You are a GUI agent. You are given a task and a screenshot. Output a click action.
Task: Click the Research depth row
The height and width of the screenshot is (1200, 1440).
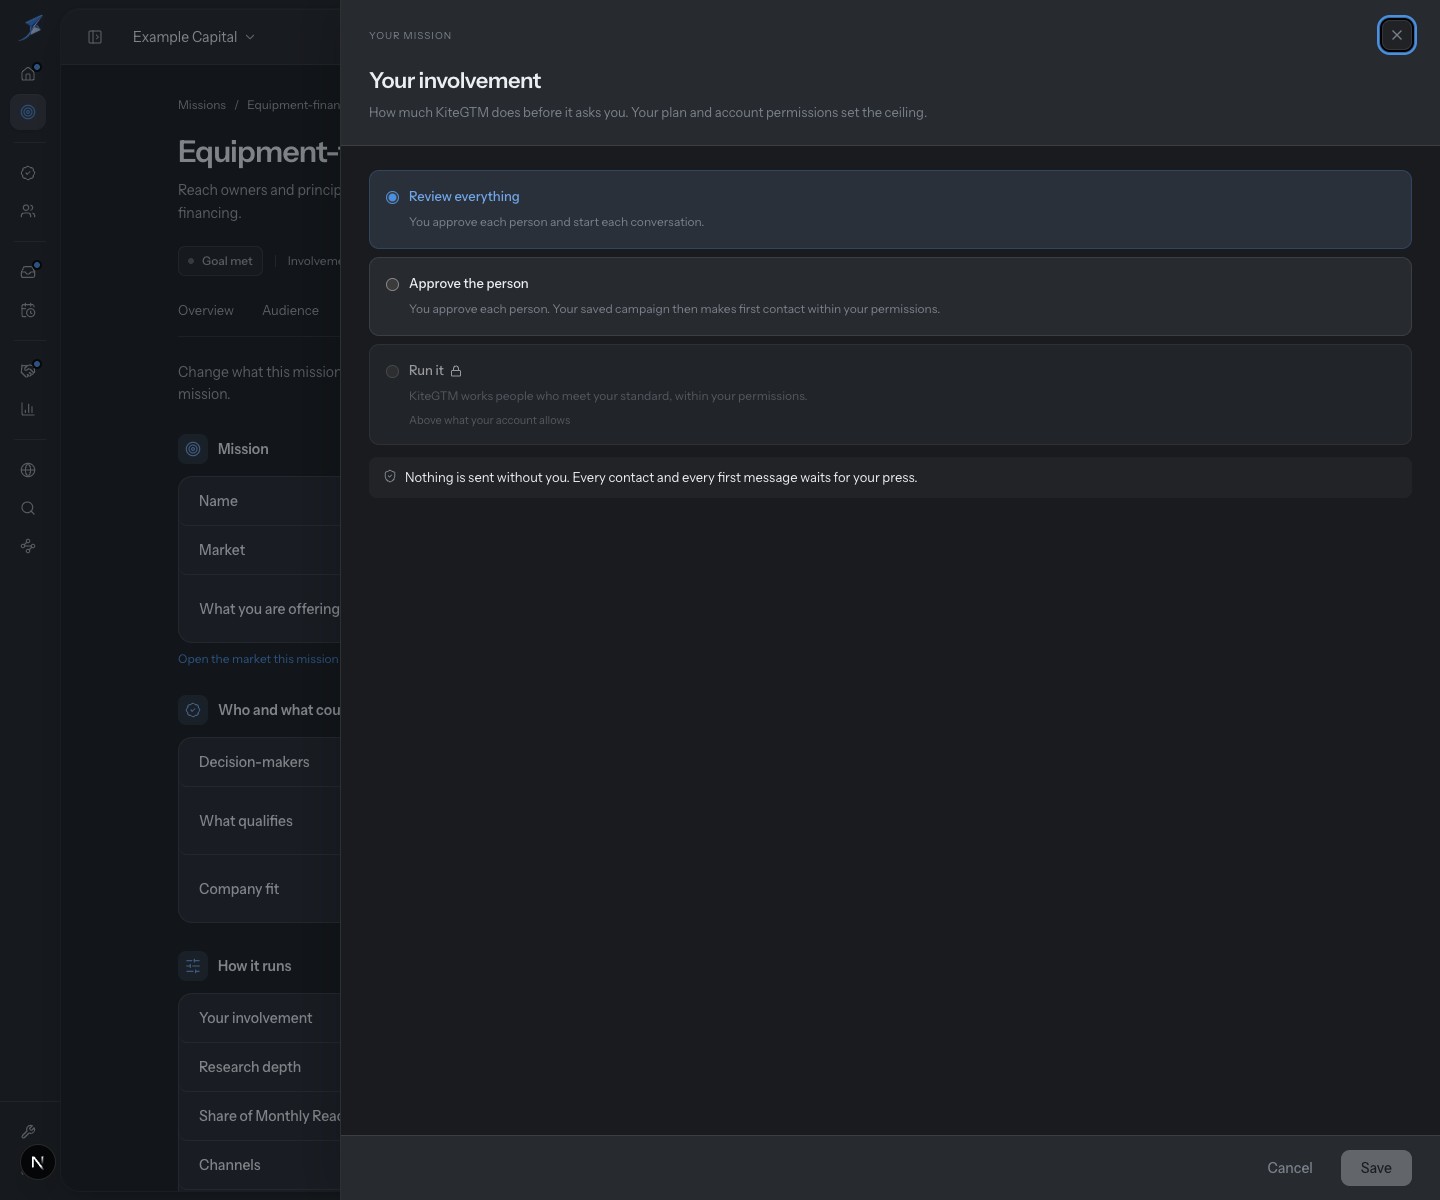click(260, 1067)
